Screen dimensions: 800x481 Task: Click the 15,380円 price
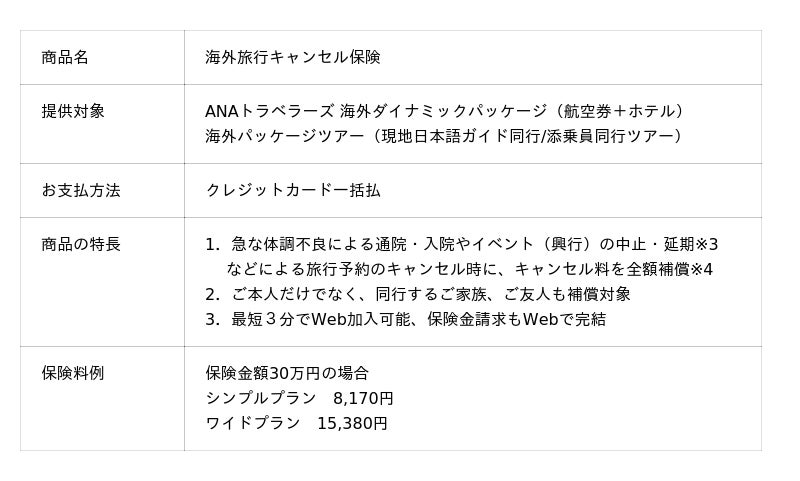pos(352,423)
